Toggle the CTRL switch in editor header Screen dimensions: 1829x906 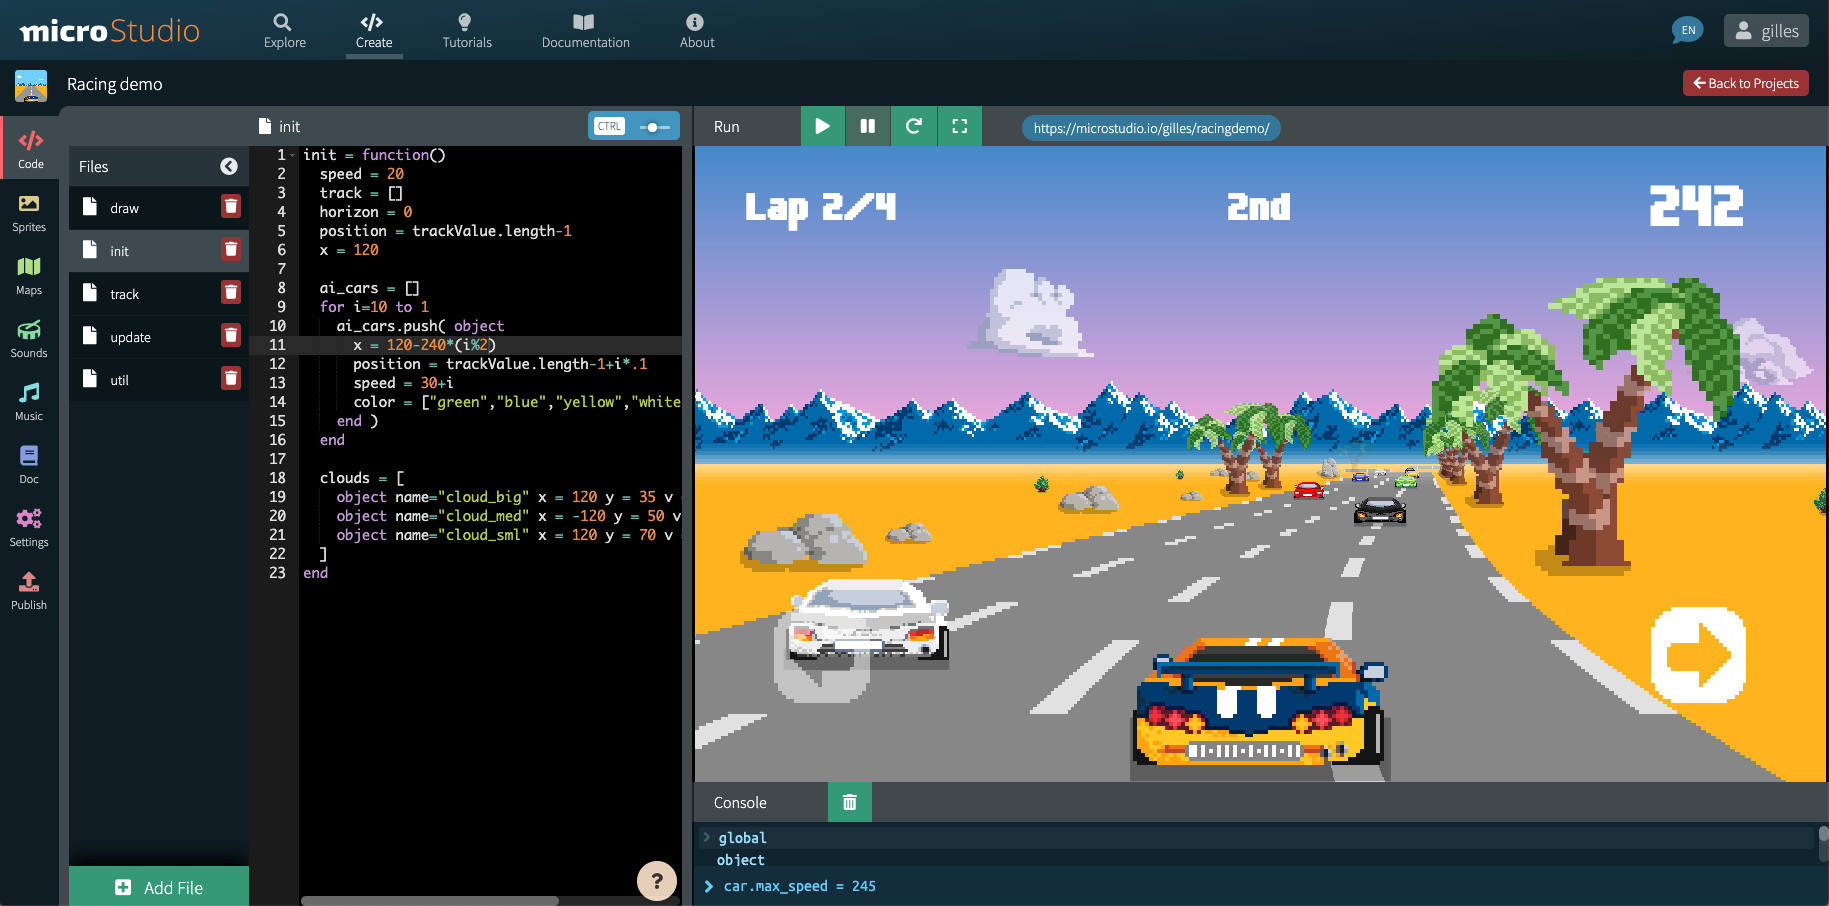point(655,127)
